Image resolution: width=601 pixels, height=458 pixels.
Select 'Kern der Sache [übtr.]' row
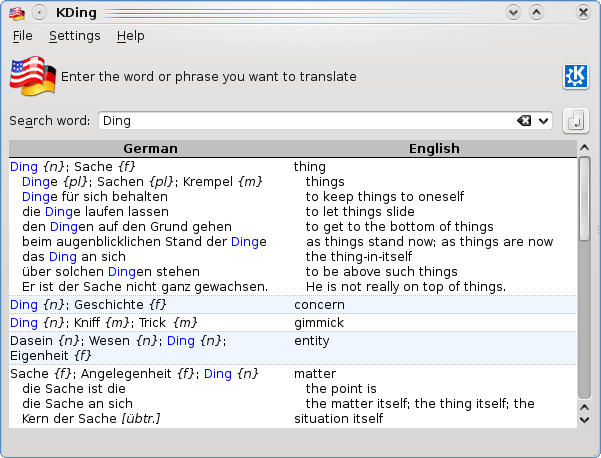91,419
